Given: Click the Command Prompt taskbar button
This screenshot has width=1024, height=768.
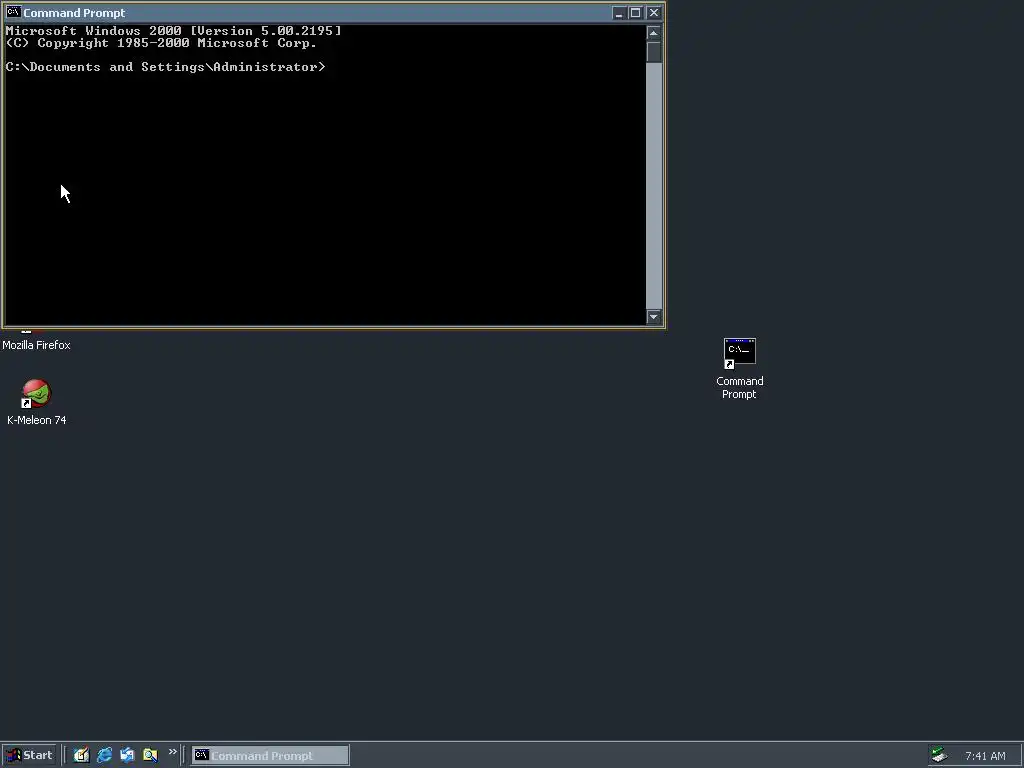Looking at the screenshot, I should tap(270, 756).
